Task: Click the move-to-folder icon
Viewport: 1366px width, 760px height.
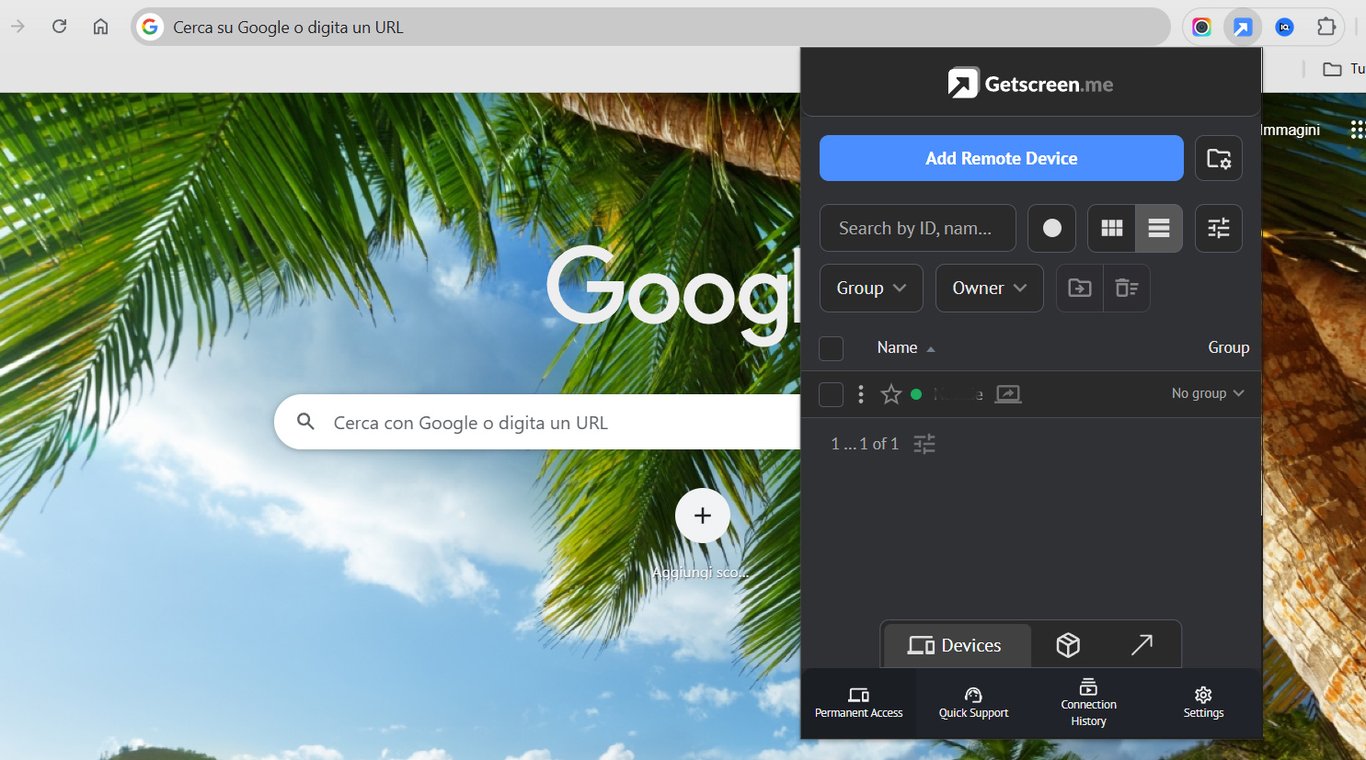Action: pos(1079,288)
